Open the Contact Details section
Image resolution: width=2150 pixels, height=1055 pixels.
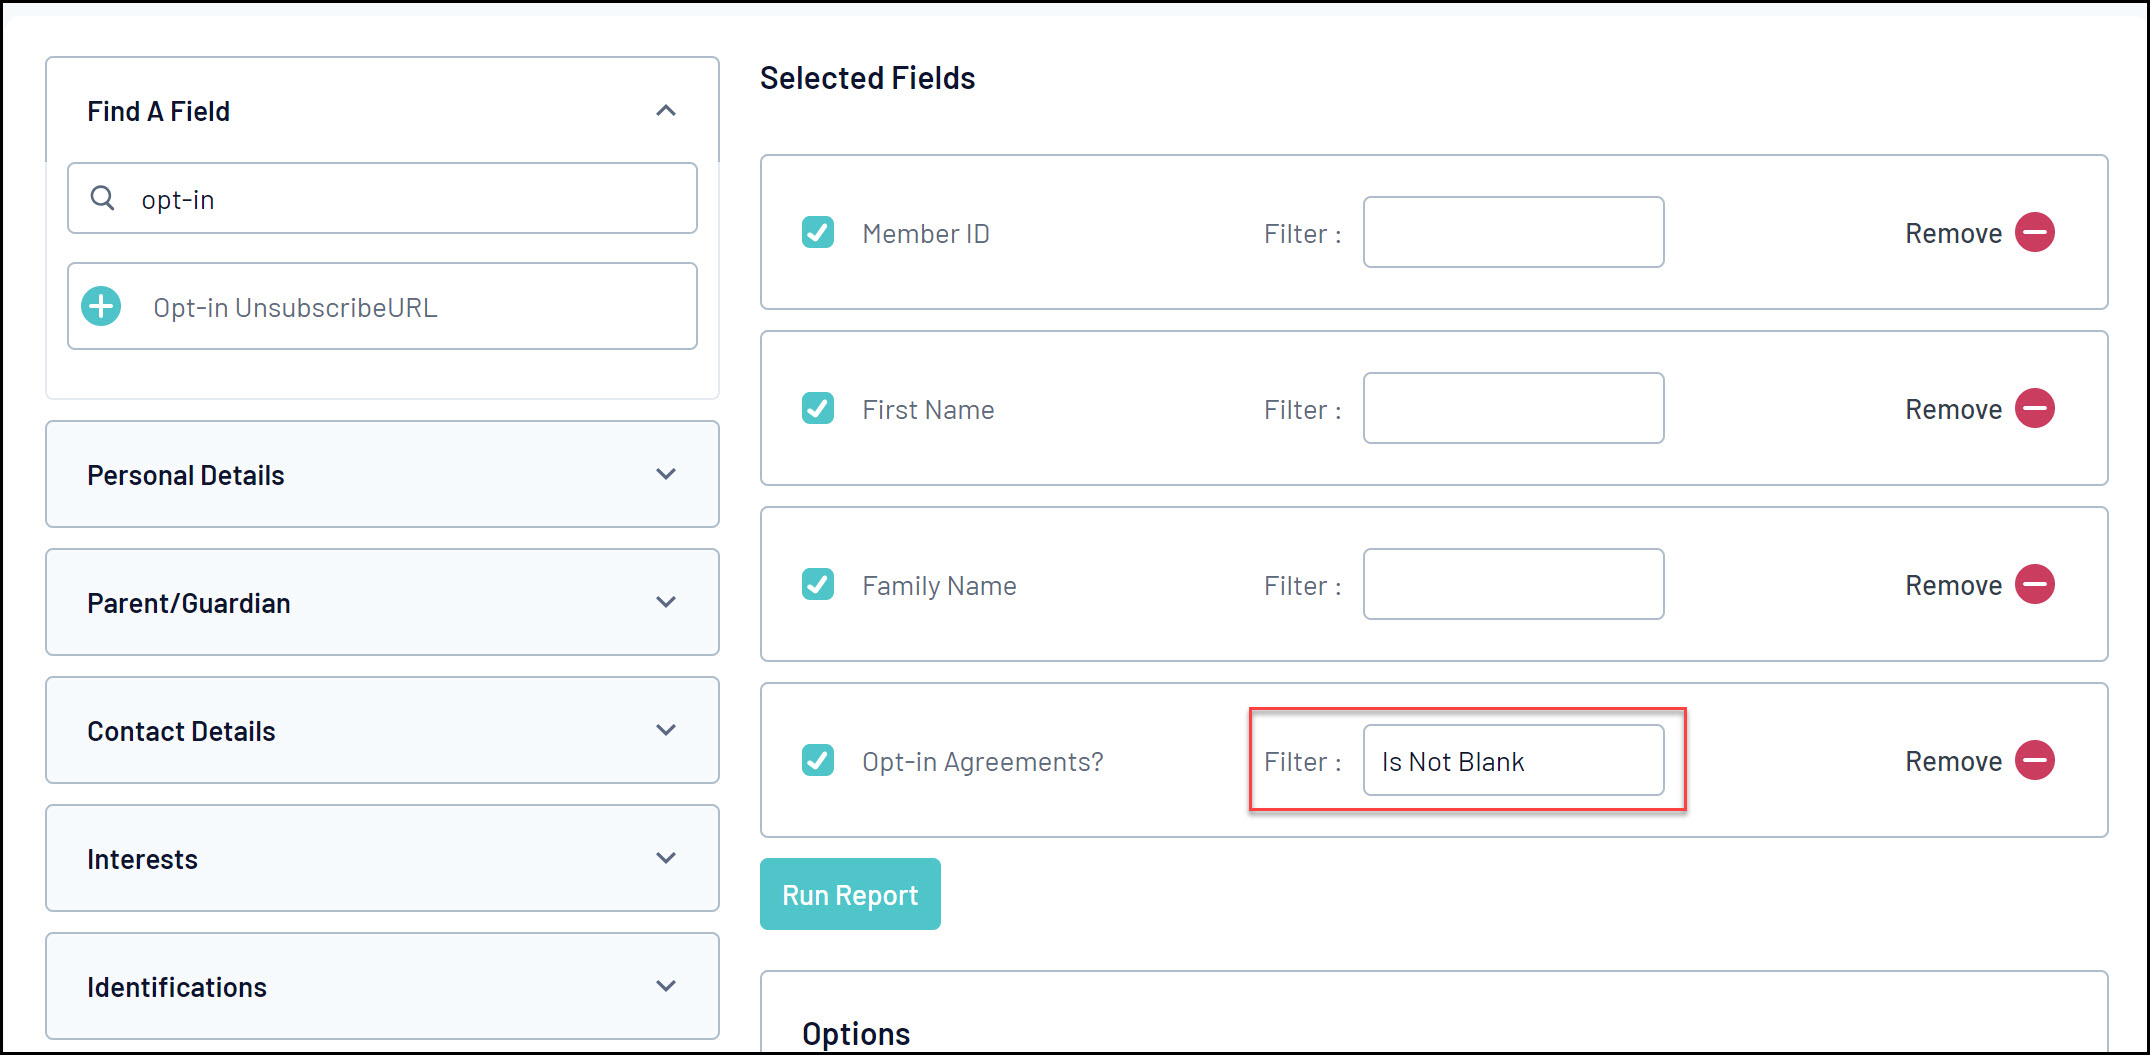[x=666, y=731]
